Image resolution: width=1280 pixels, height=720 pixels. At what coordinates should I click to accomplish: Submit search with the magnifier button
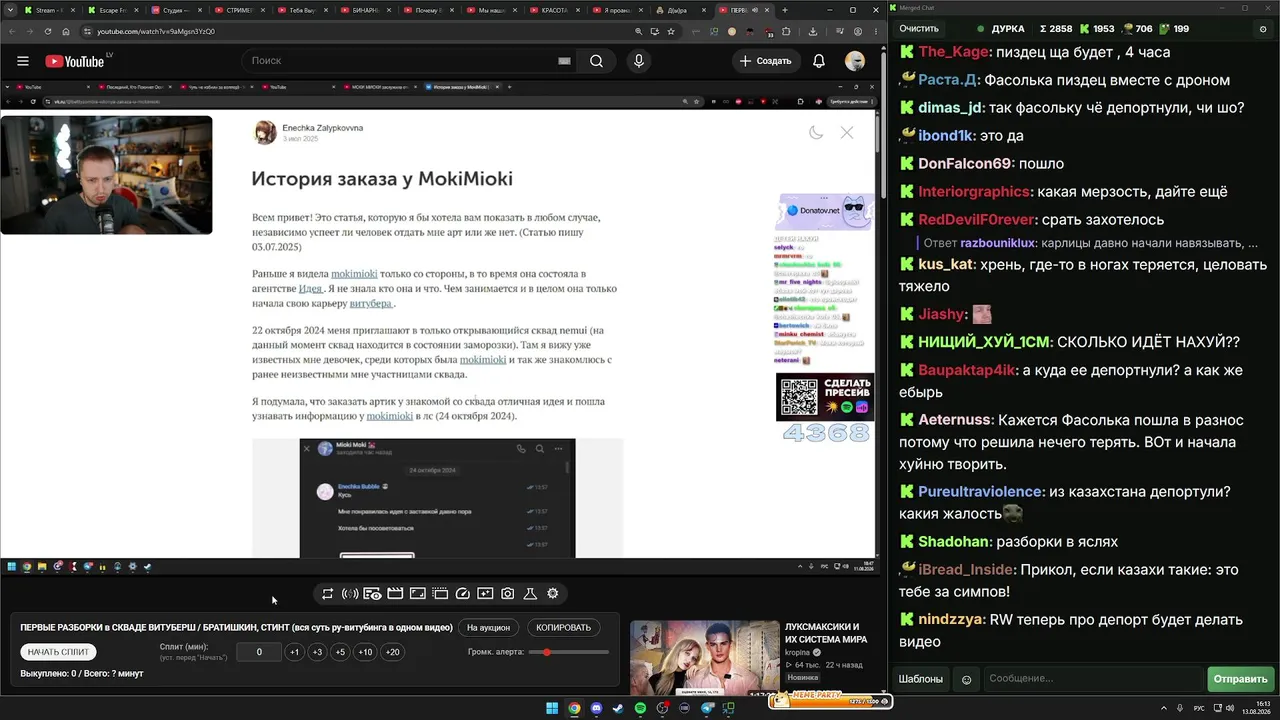point(596,61)
